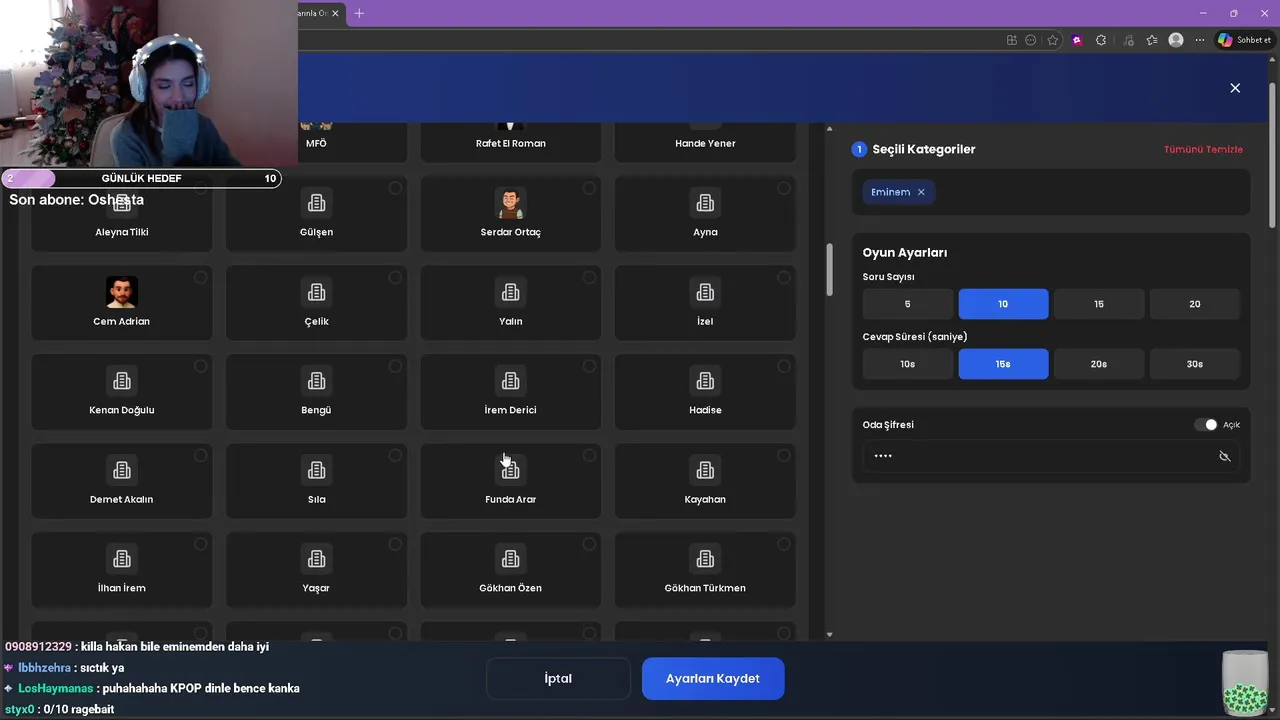Click the Gülşen category icon
Screen dimensions: 1280x720
coord(316,203)
